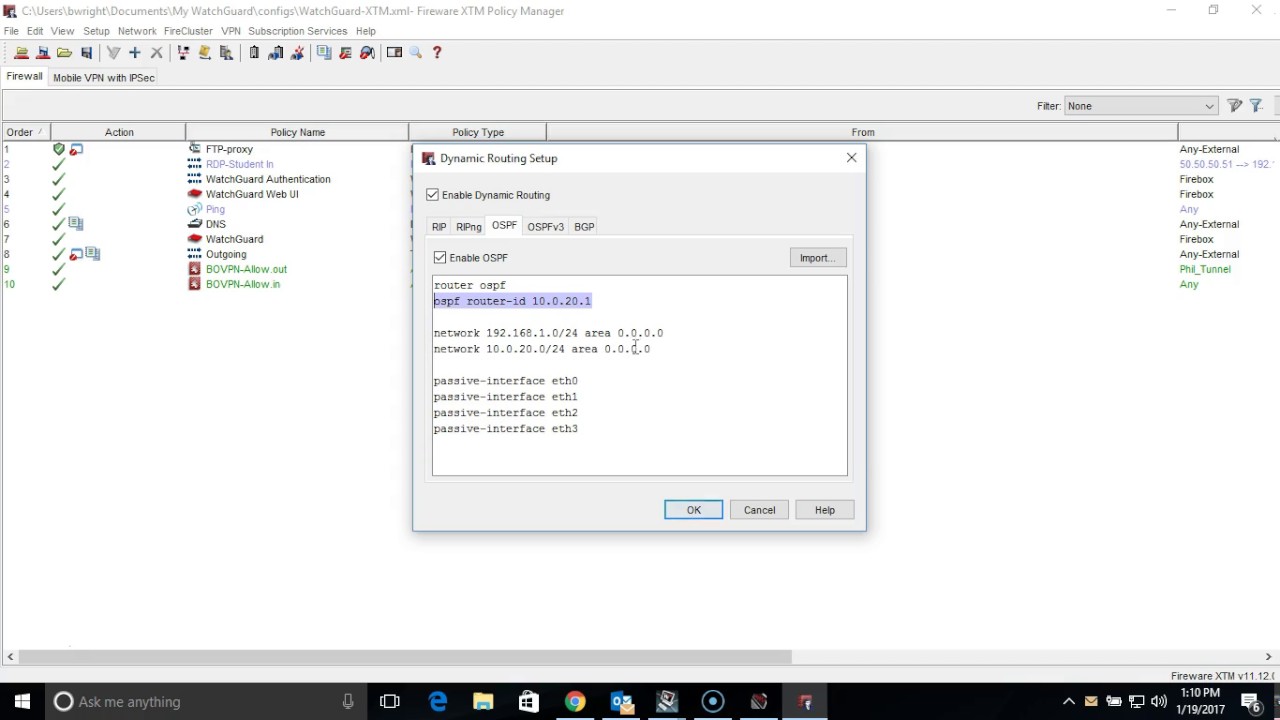The image size is (1280, 720).
Task: Open File Explorer from the taskbar
Action: [x=483, y=702]
